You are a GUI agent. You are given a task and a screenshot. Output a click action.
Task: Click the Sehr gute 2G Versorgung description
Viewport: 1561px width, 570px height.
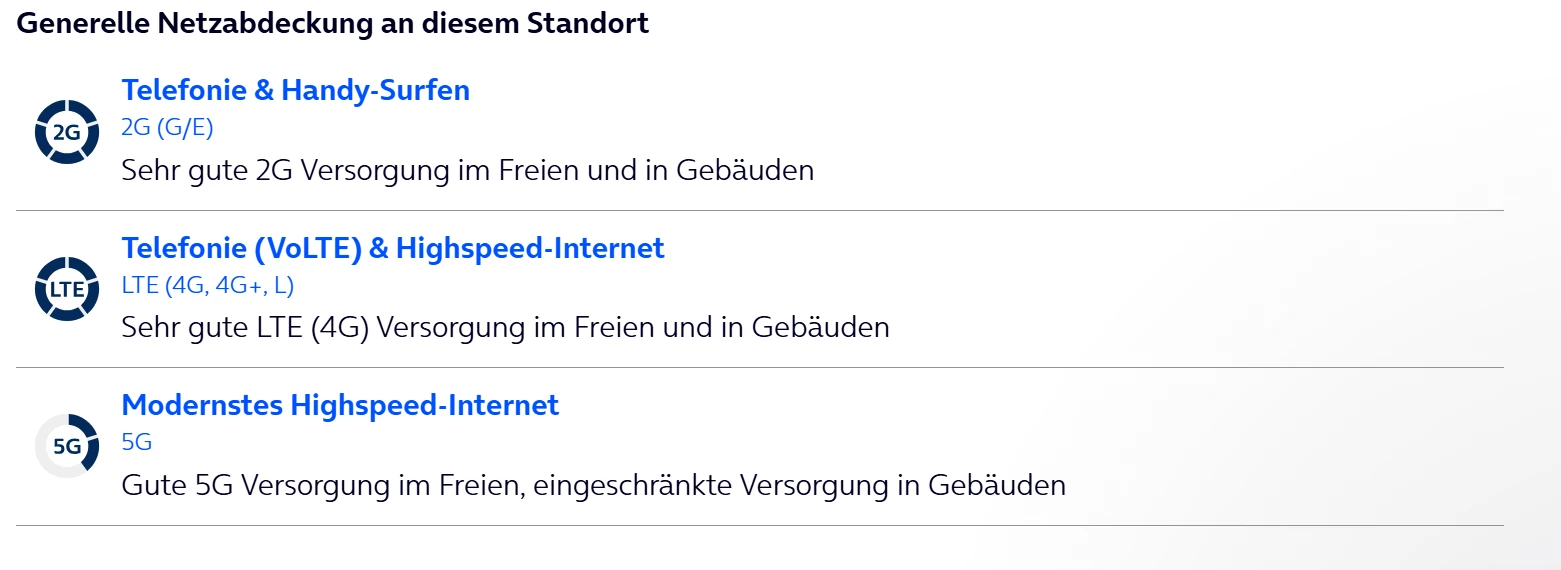(467, 170)
